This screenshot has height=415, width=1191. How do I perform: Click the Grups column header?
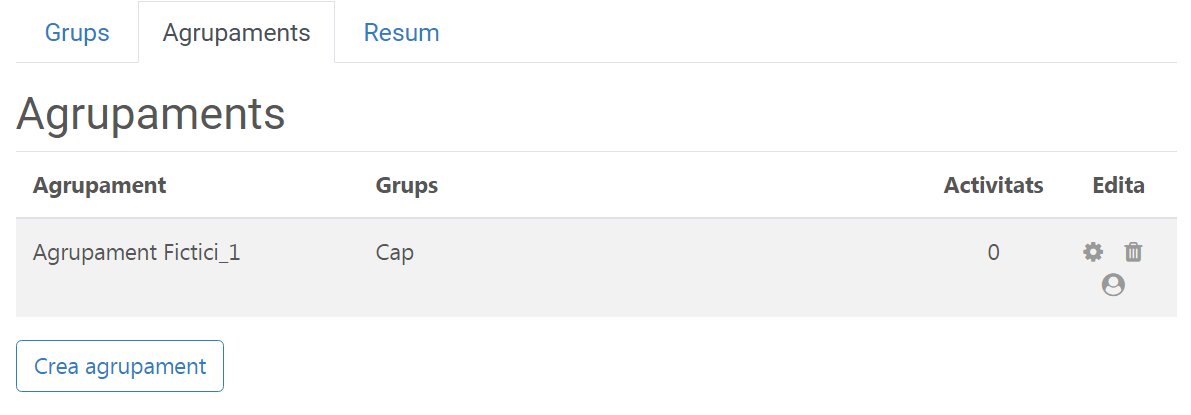406,185
